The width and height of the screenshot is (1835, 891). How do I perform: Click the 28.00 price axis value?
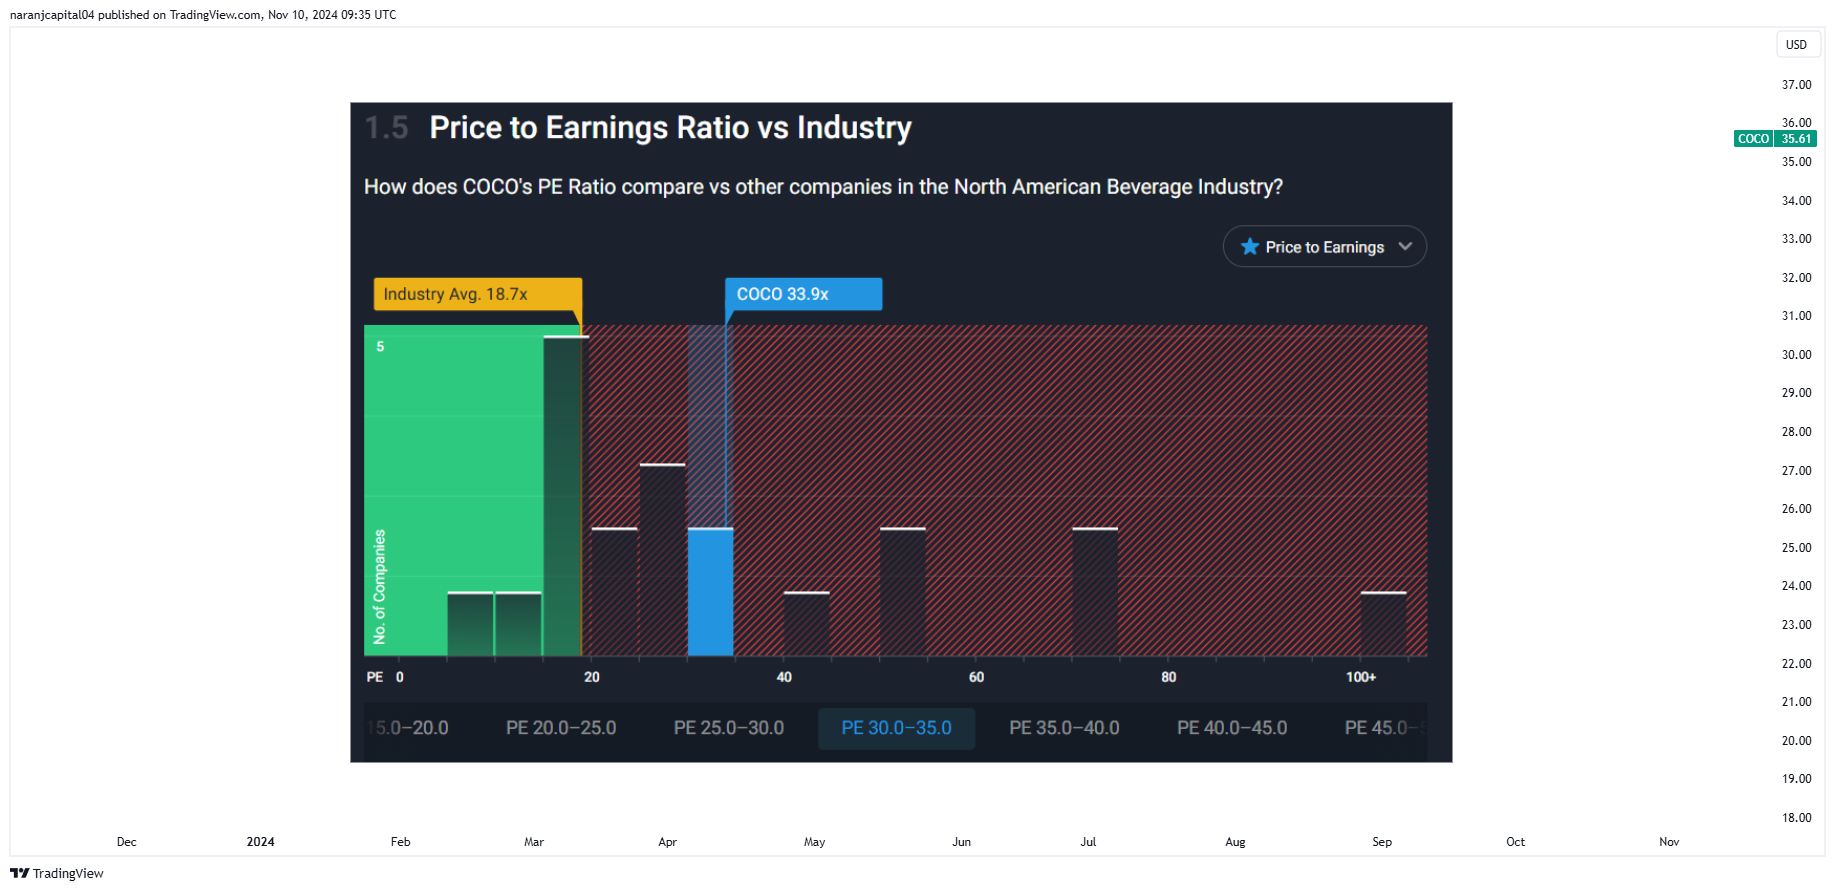[x=1796, y=432]
